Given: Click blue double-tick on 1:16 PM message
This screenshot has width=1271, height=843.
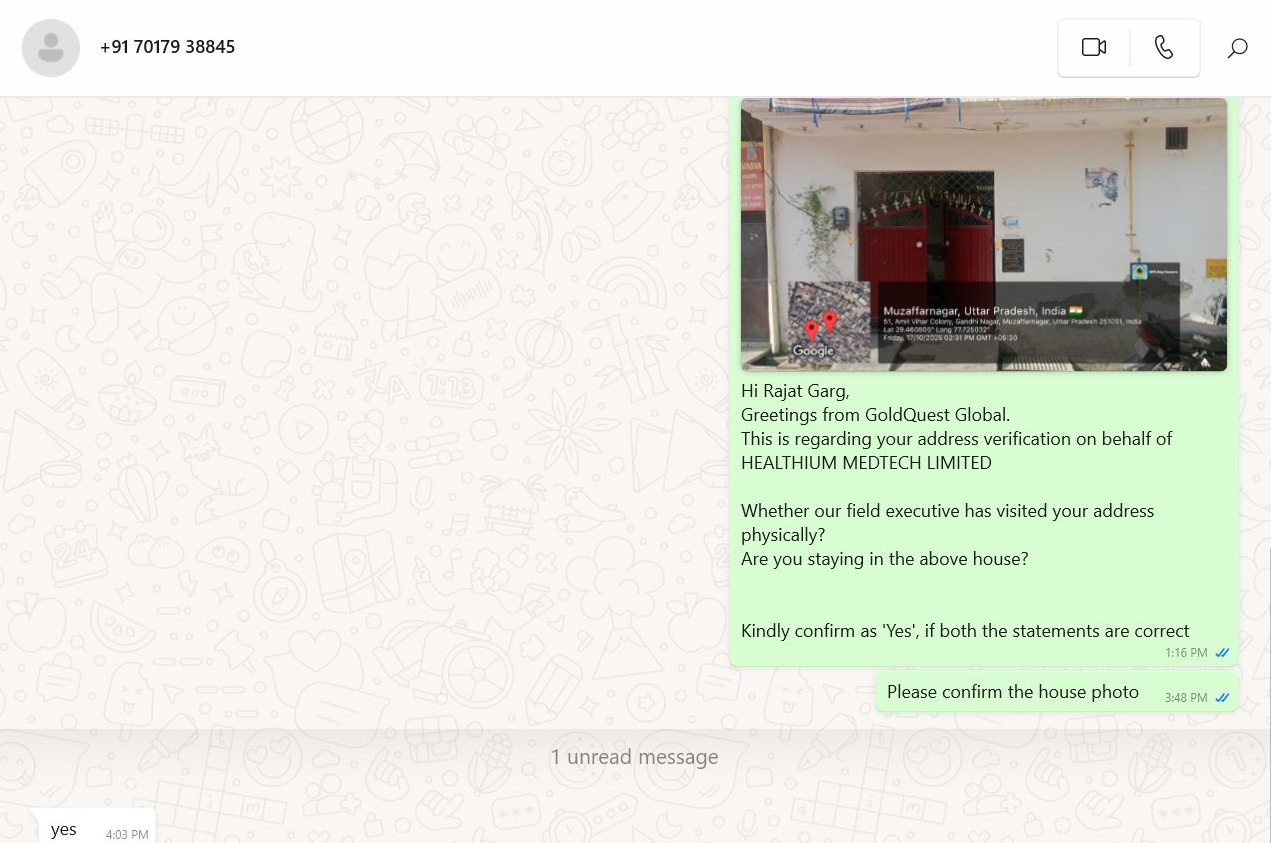Looking at the screenshot, I should [x=1222, y=653].
